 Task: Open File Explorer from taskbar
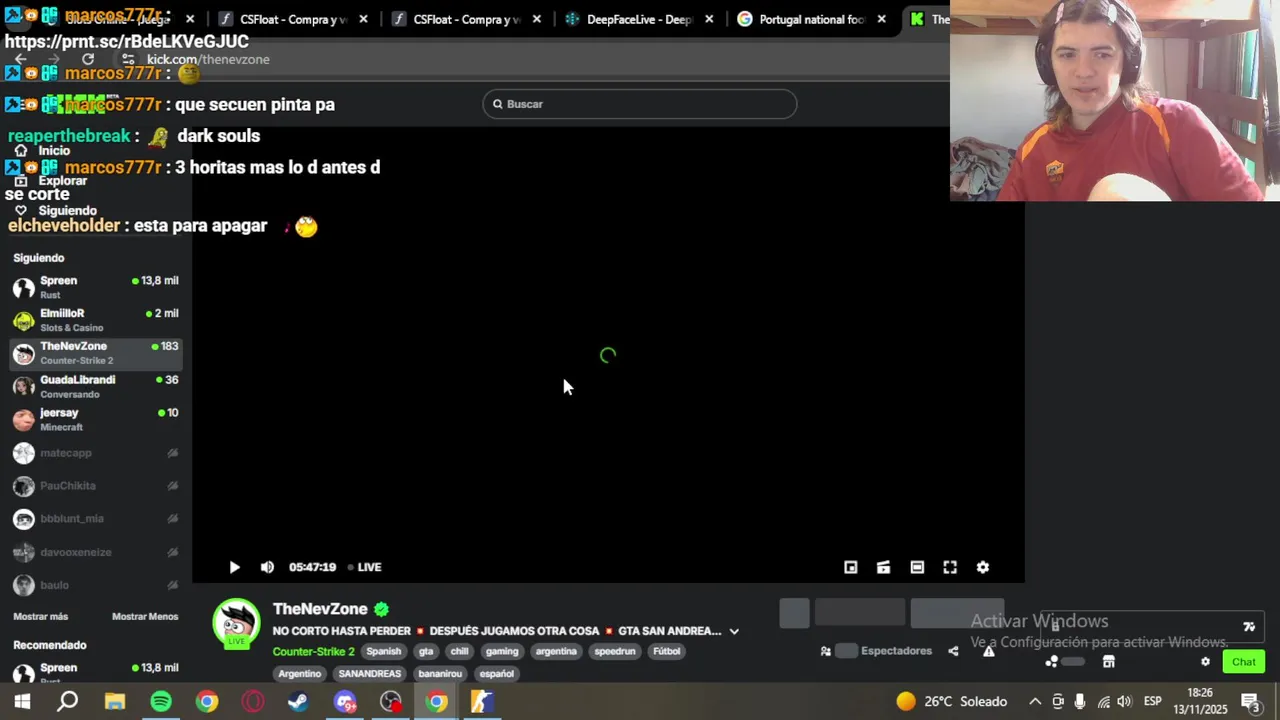pyautogui.click(x=115, y=702)
